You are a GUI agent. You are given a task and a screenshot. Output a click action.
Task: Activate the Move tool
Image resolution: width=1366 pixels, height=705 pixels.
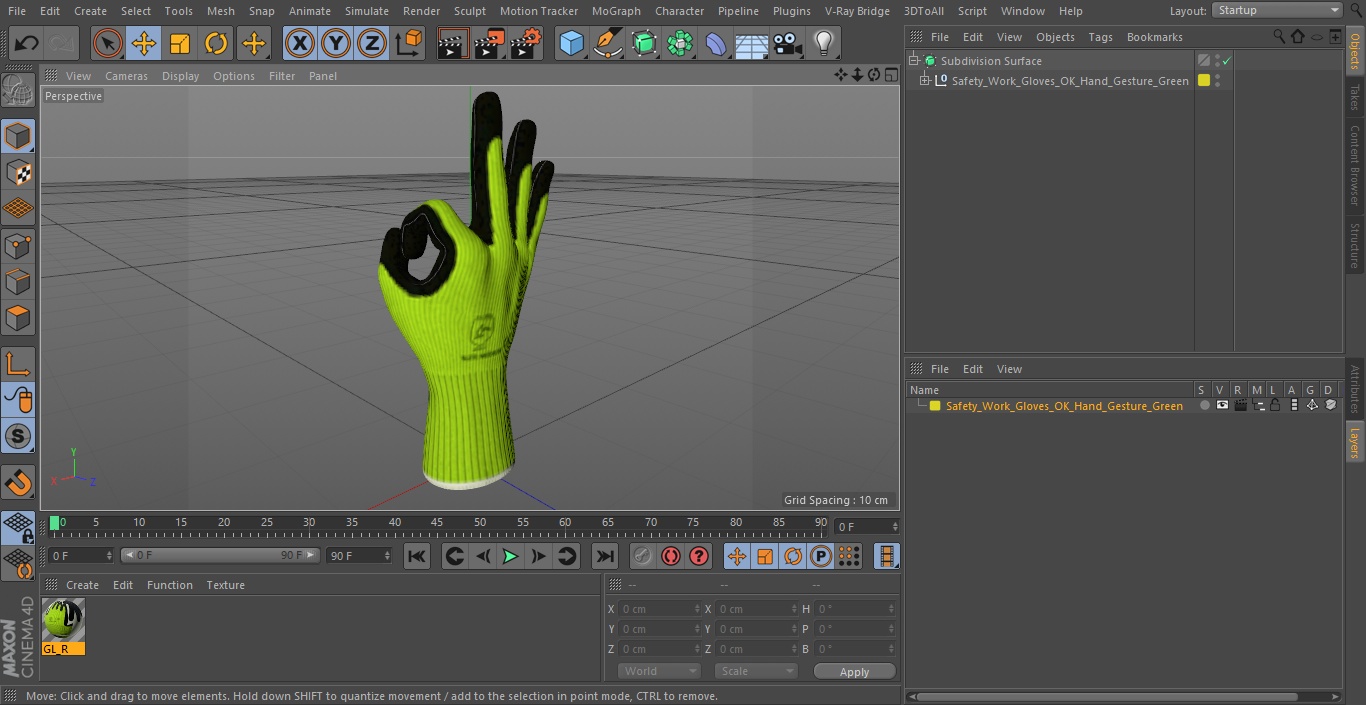click(144, 43)
